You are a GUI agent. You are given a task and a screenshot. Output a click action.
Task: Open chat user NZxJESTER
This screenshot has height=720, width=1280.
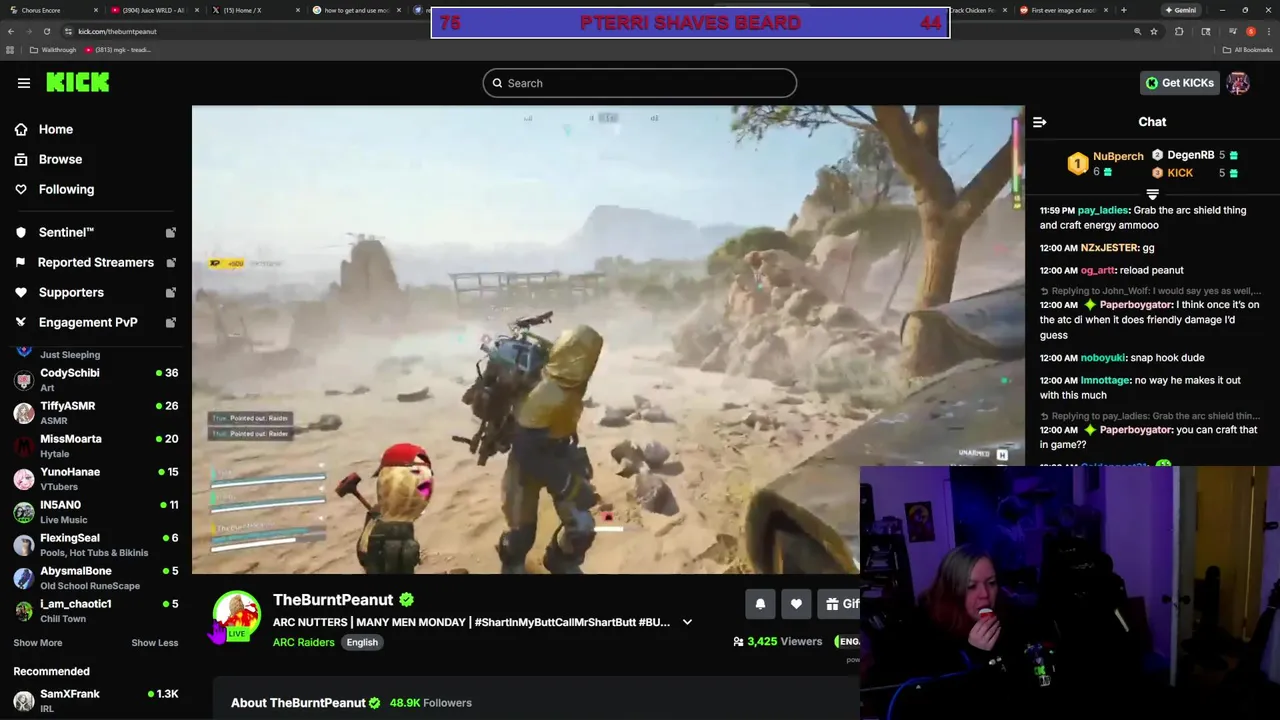[1109, 247]
